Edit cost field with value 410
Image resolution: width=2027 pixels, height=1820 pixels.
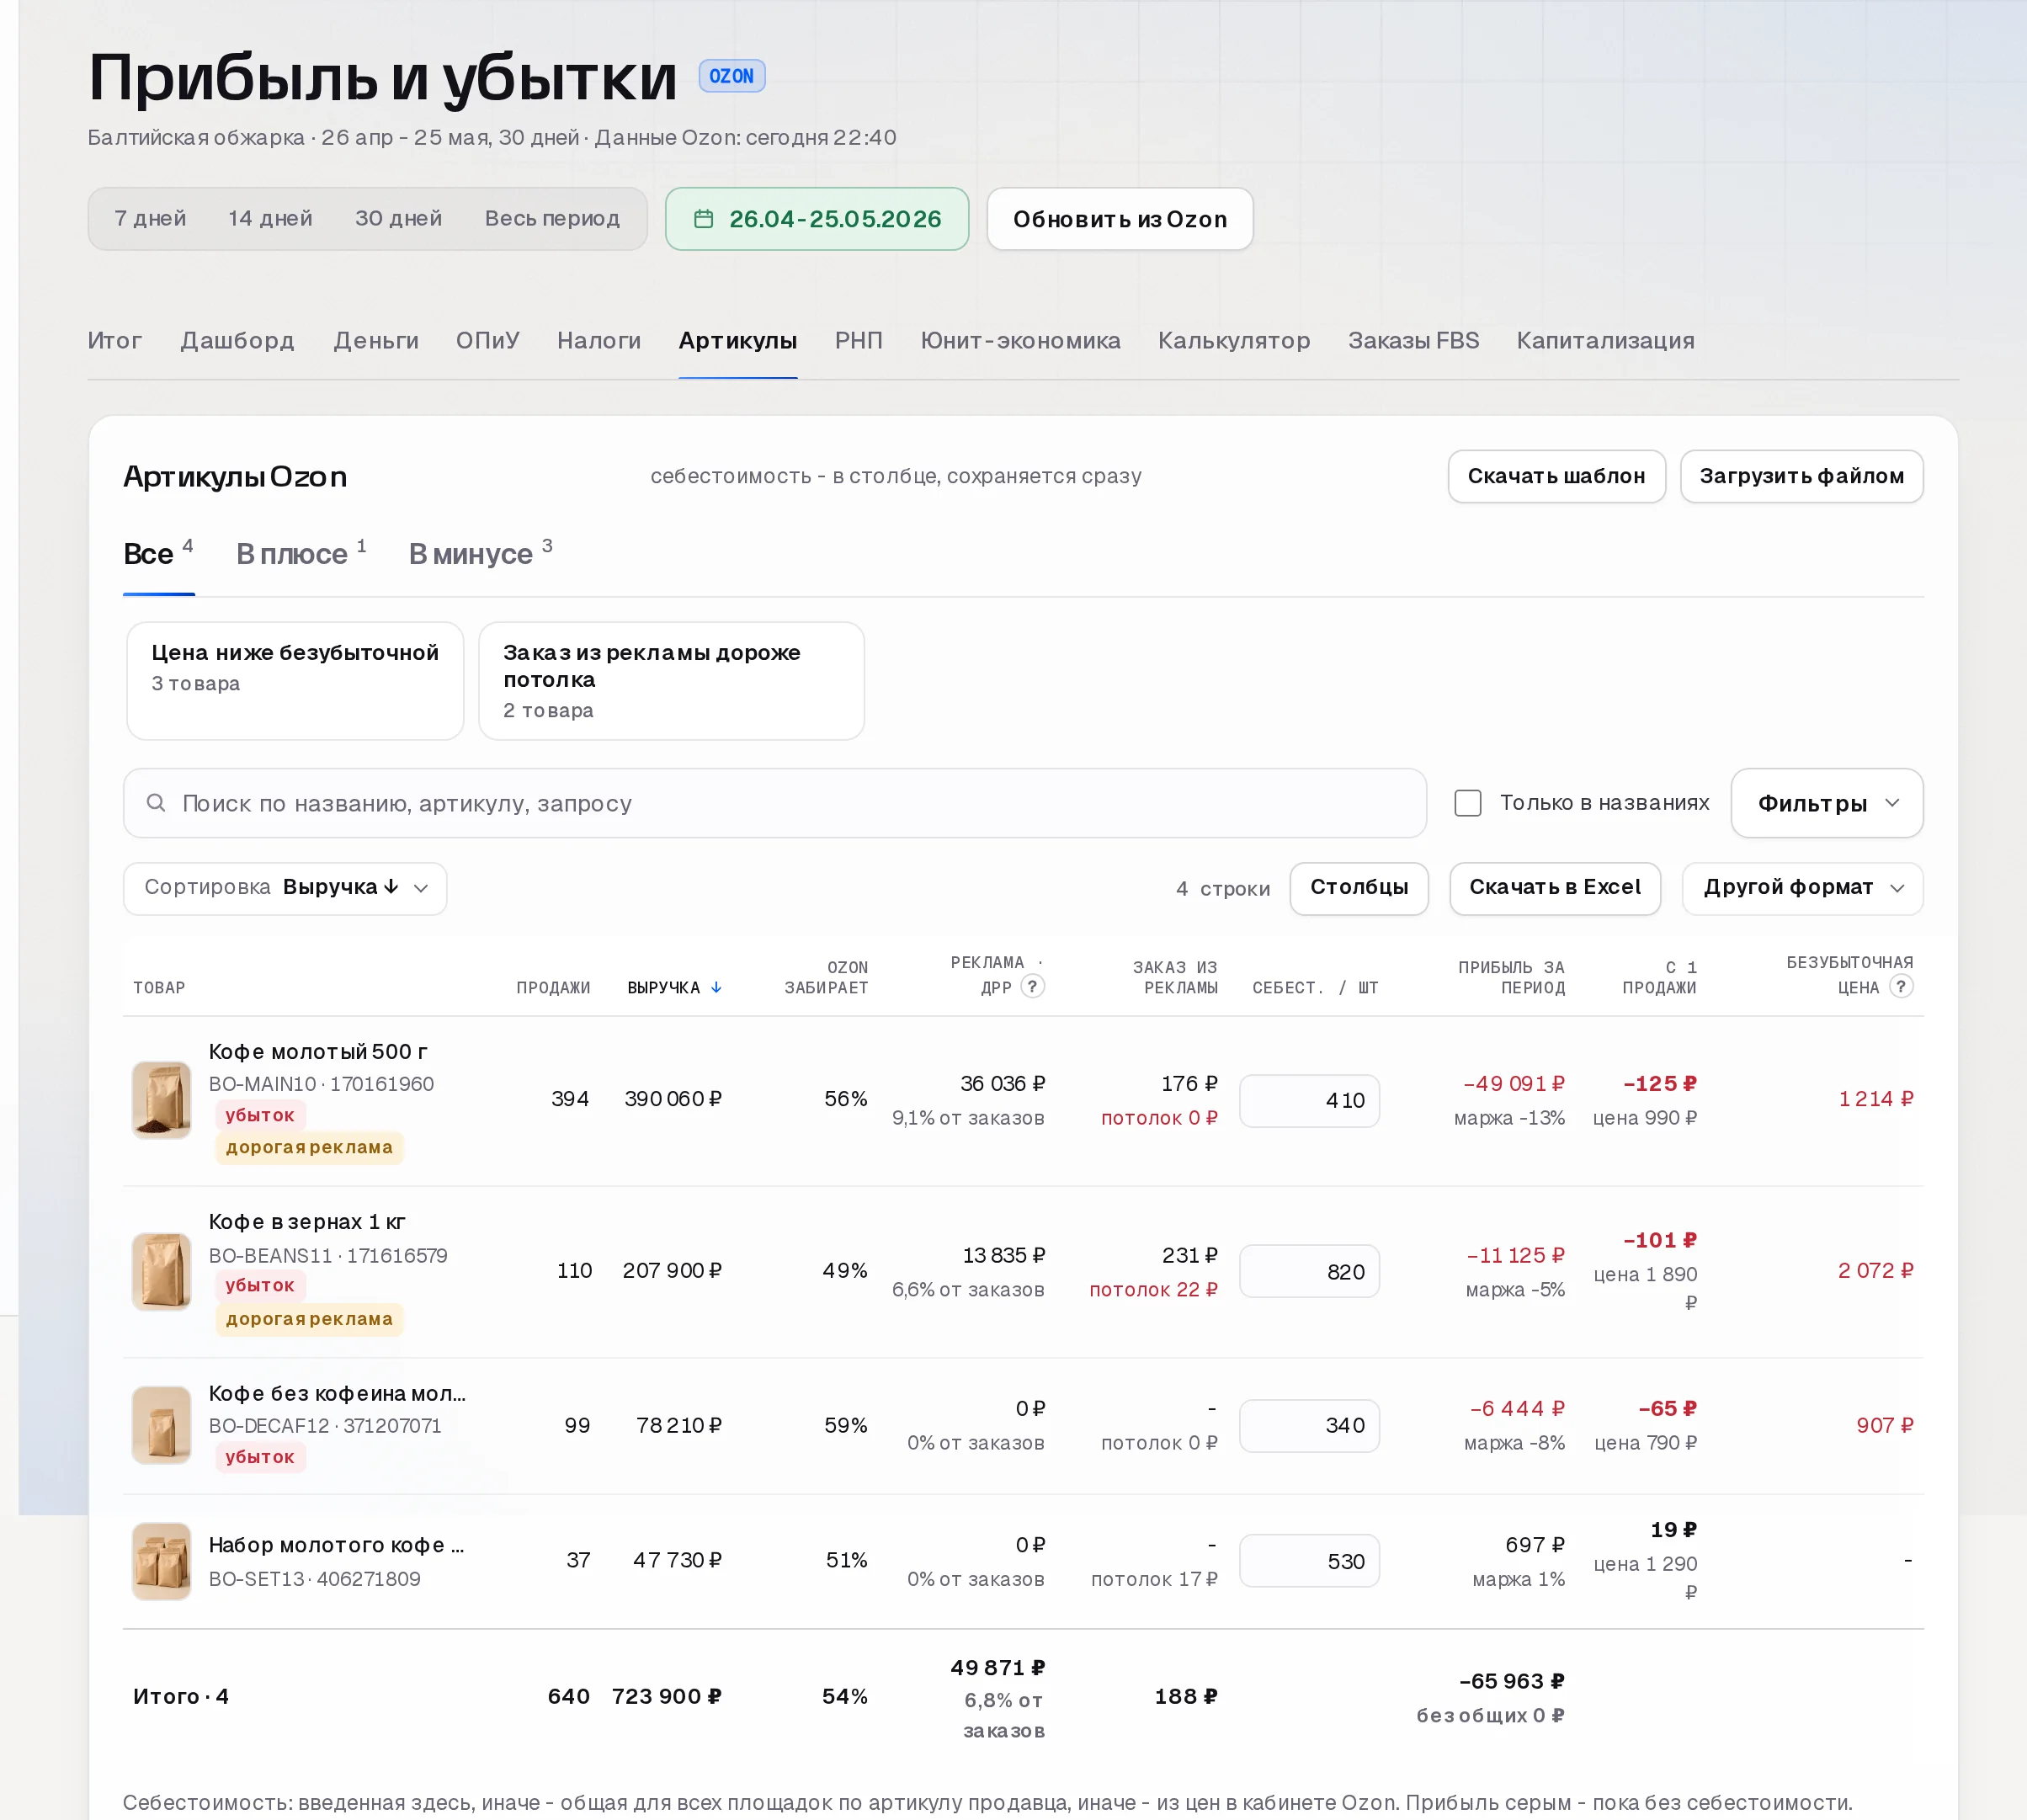pyautogui.click(x=1309, y=1101)
